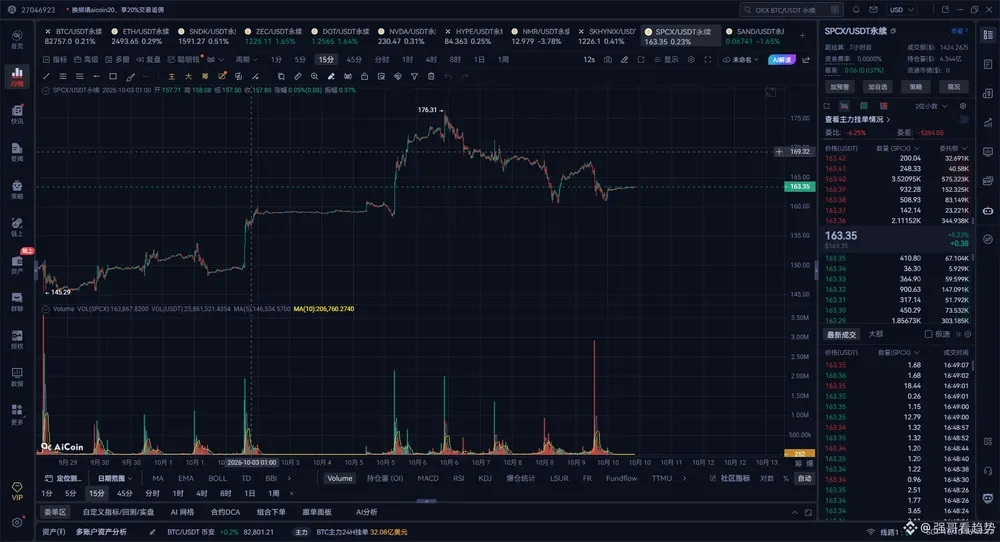The height and width of the screenshot is (542, 1000).
Task: Click the 定位到 locate button
Action: click(x=64, y=478)
